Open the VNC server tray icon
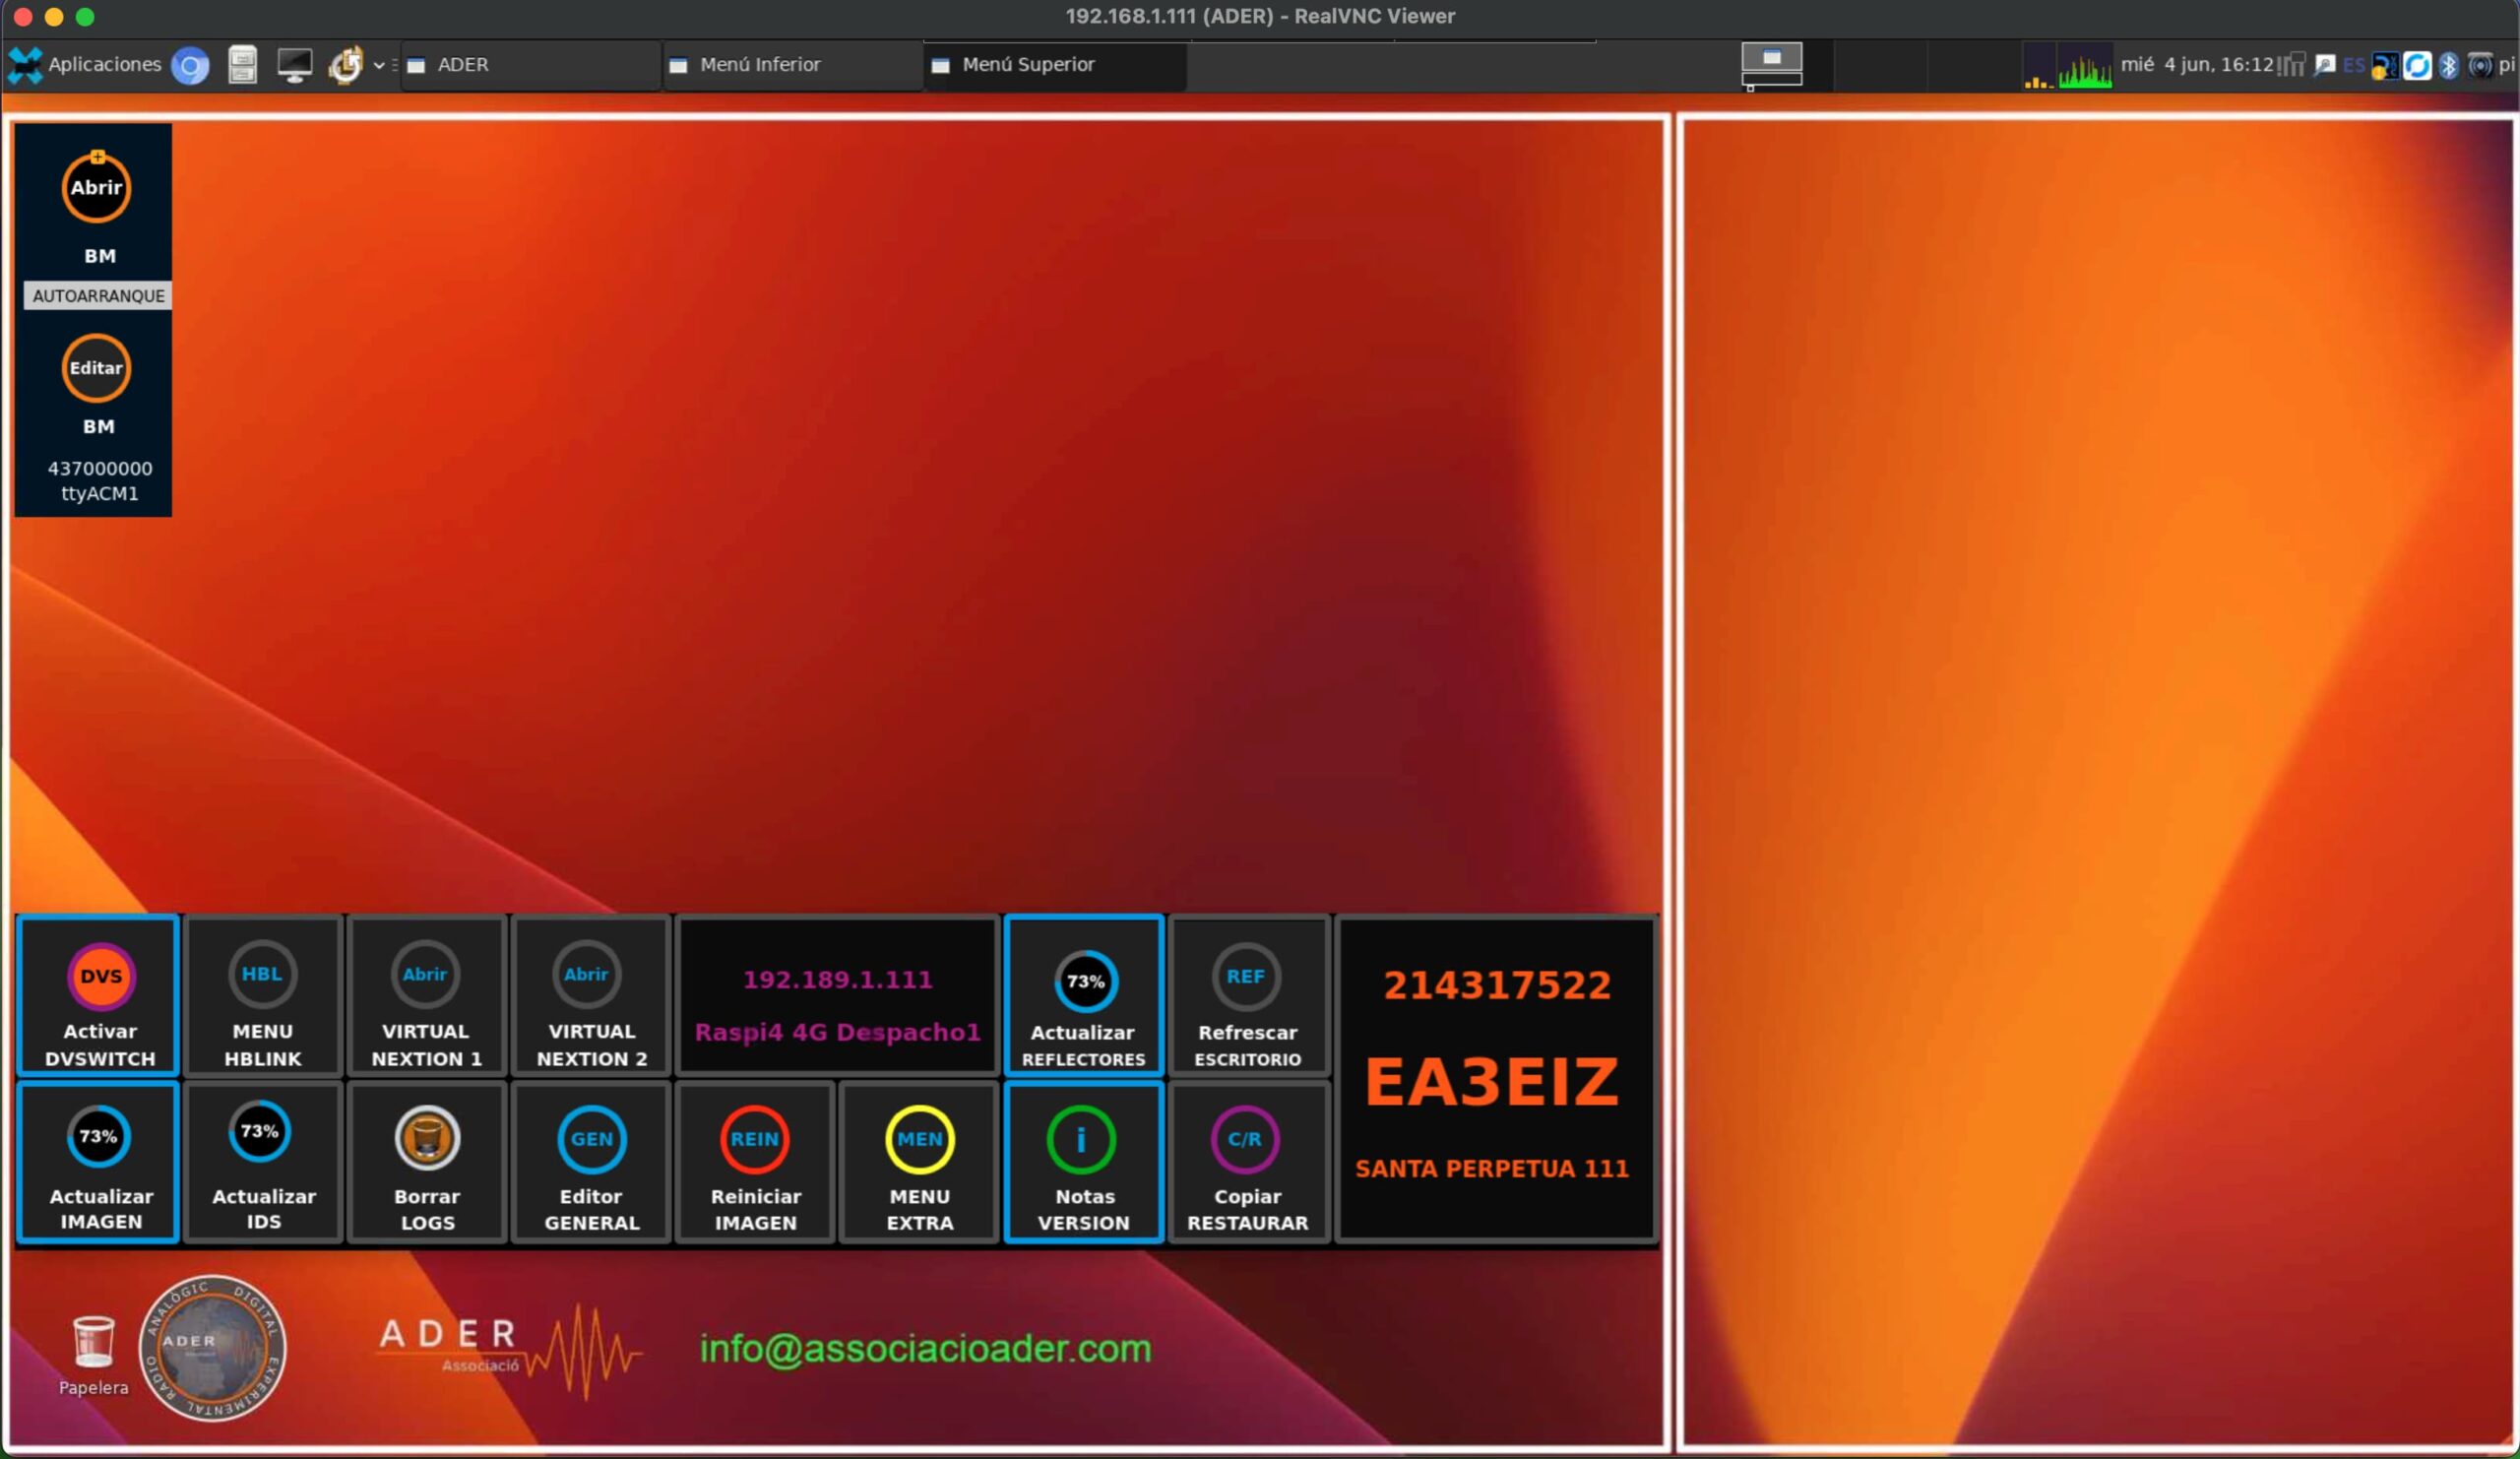The width and height of the screenshot is (2520, 1459). click(x=2385, y=66)
